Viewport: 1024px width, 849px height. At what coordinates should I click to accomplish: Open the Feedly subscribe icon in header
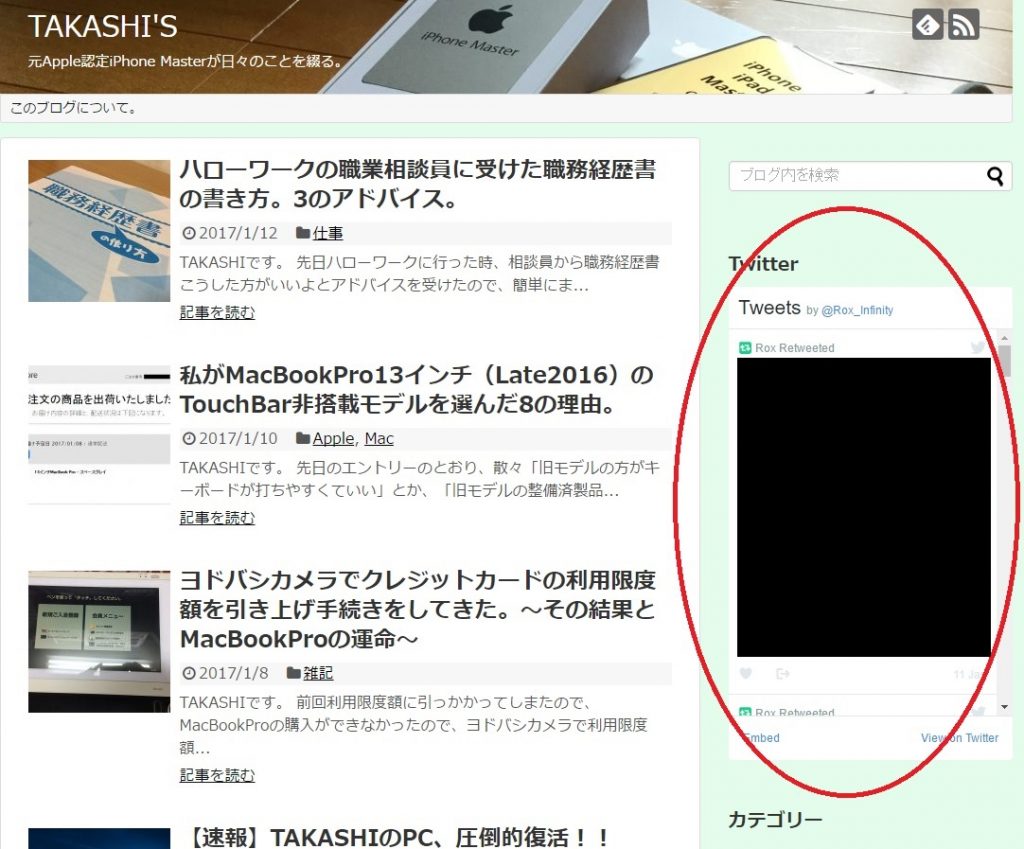coord(927,25)
